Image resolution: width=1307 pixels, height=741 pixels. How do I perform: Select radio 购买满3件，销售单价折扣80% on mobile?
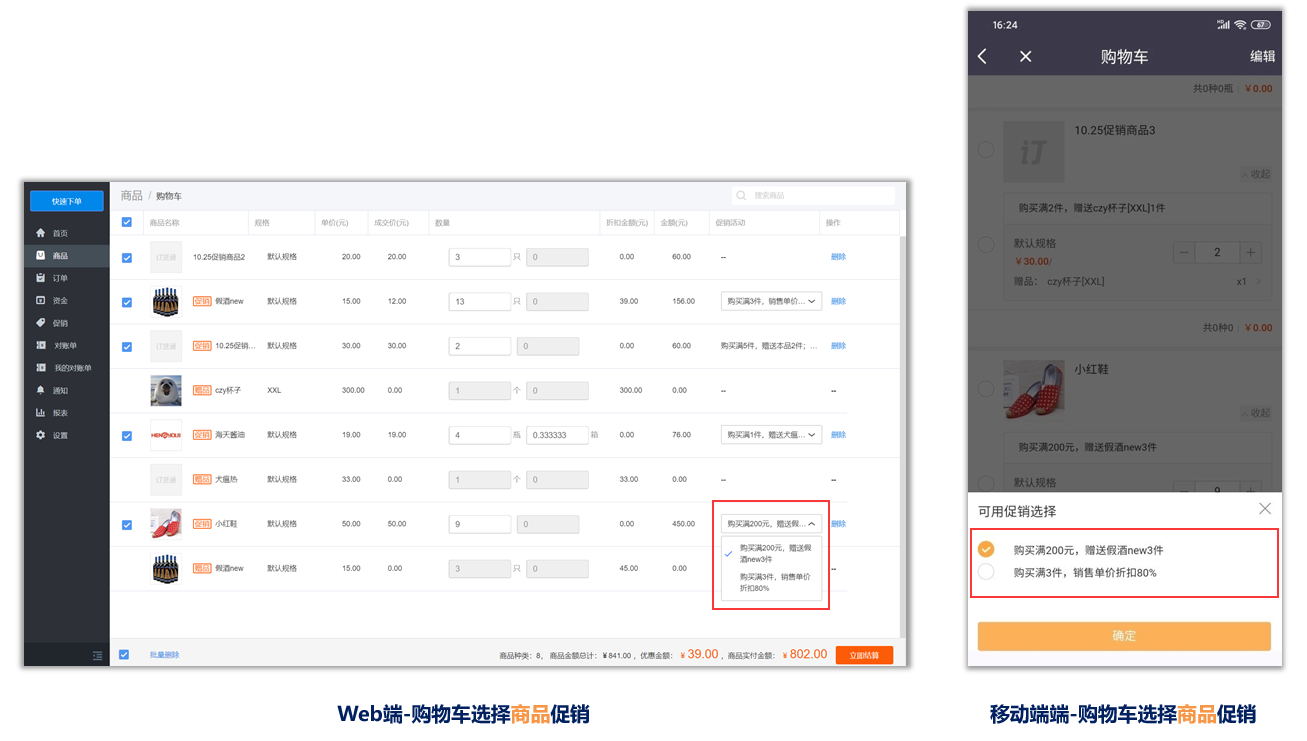[x=986, y=572]
